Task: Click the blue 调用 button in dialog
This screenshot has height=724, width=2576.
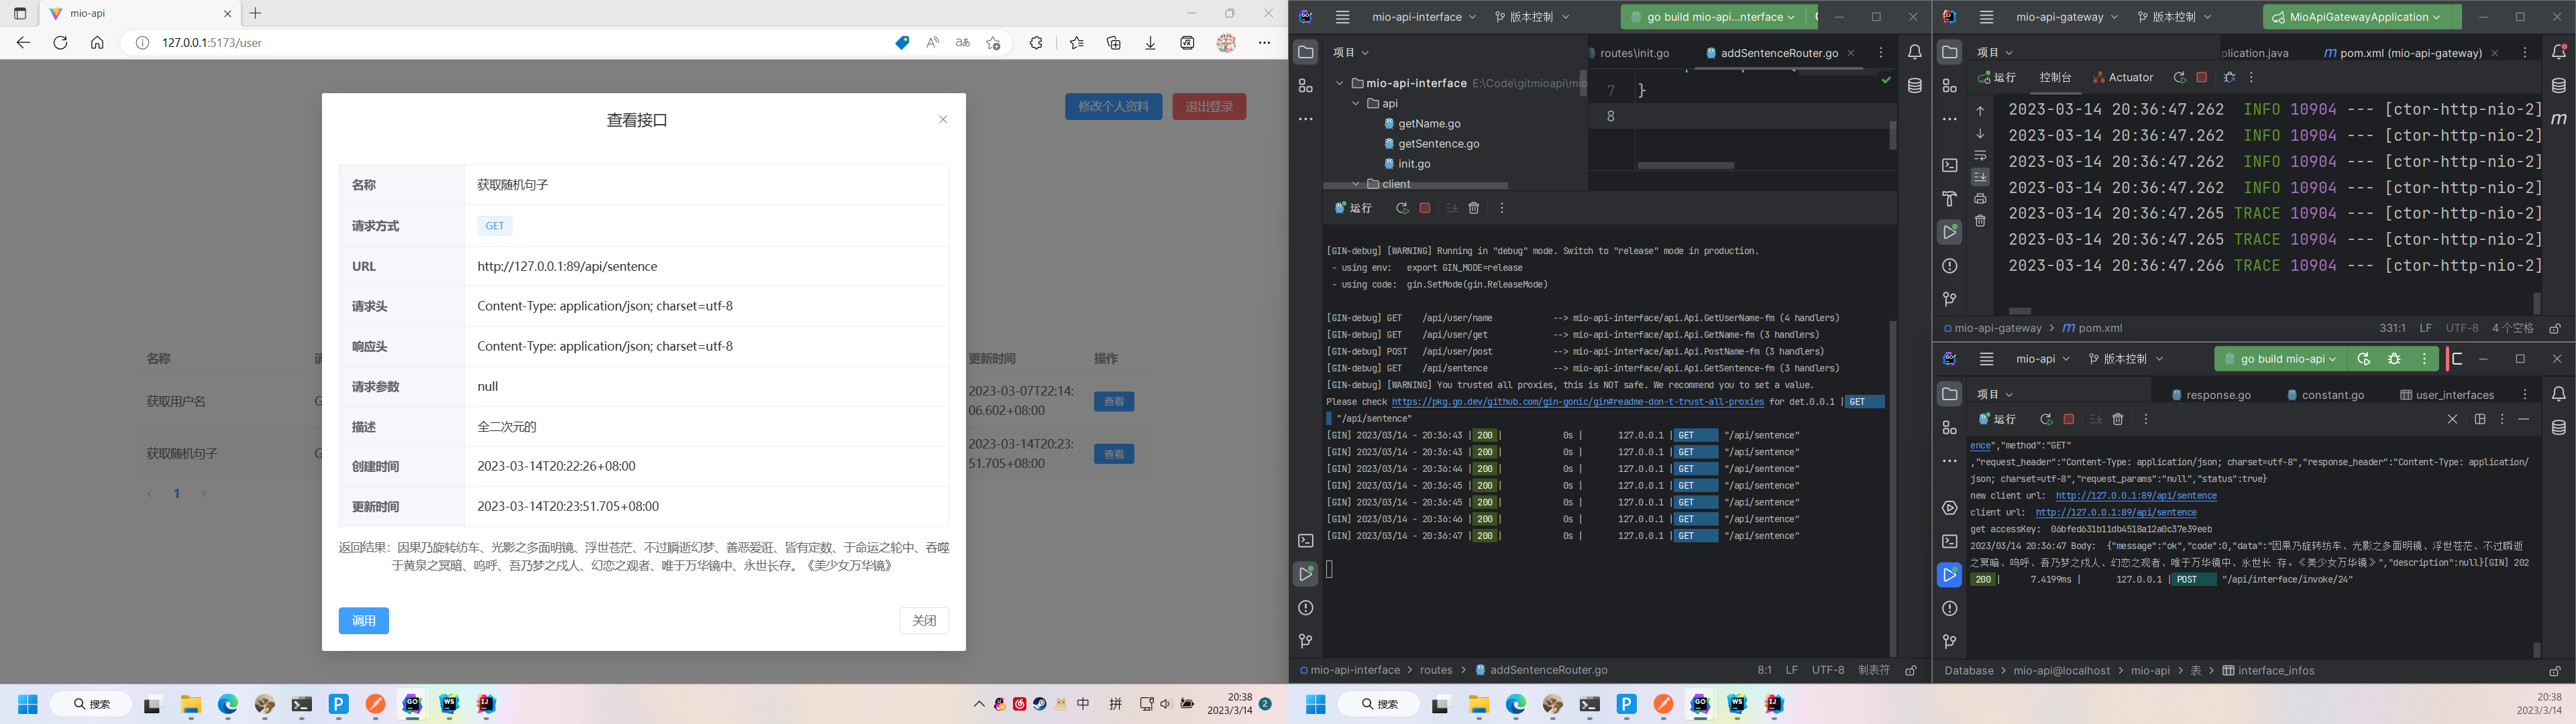Action: [364, 620]
